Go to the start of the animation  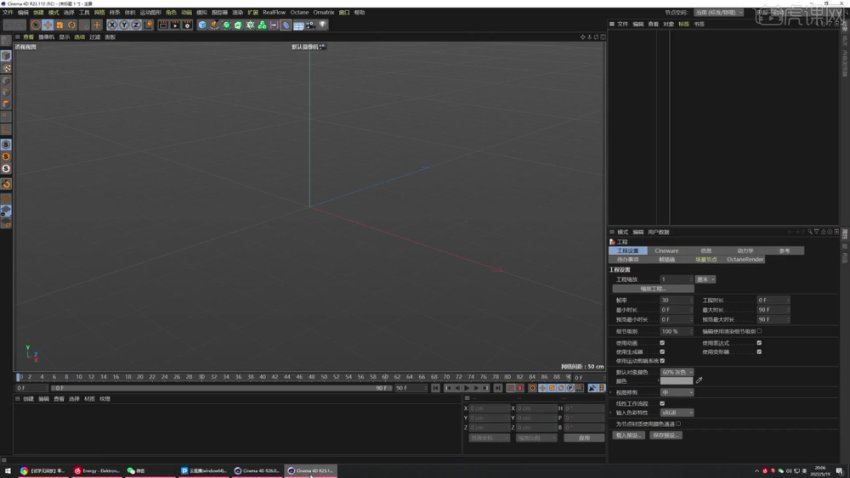tap(435, 388)
